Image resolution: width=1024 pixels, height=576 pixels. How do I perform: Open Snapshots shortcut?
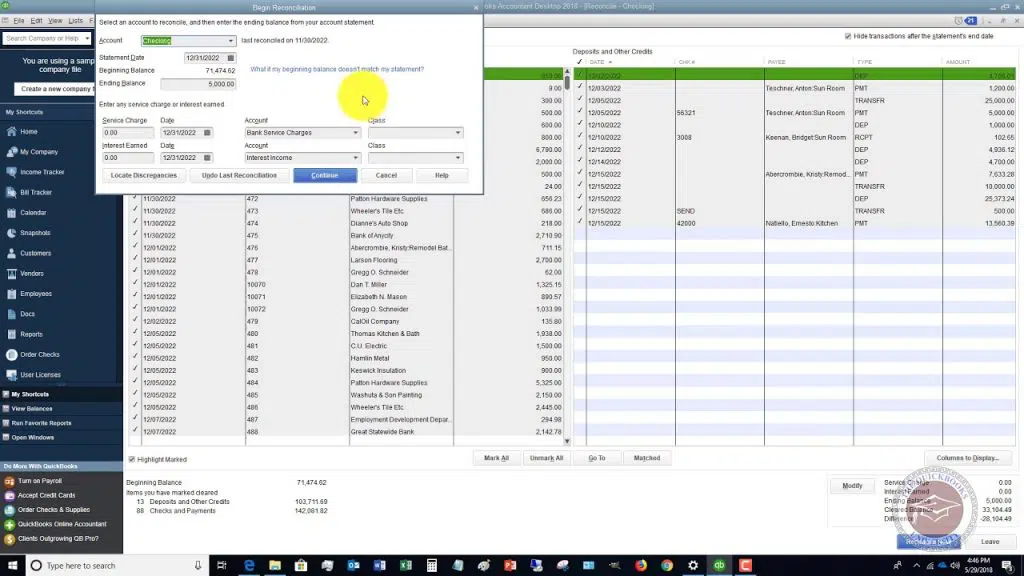(x=35, y=232)
